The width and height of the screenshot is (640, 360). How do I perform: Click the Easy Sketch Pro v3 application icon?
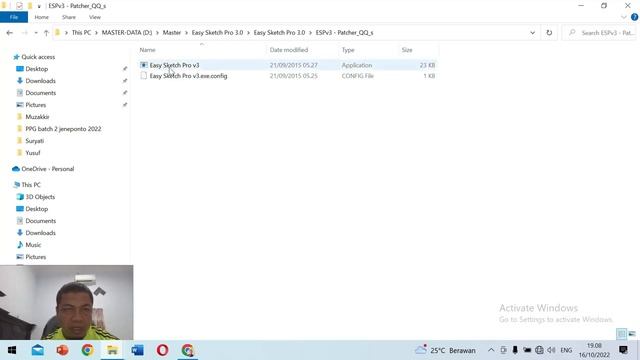143,65
